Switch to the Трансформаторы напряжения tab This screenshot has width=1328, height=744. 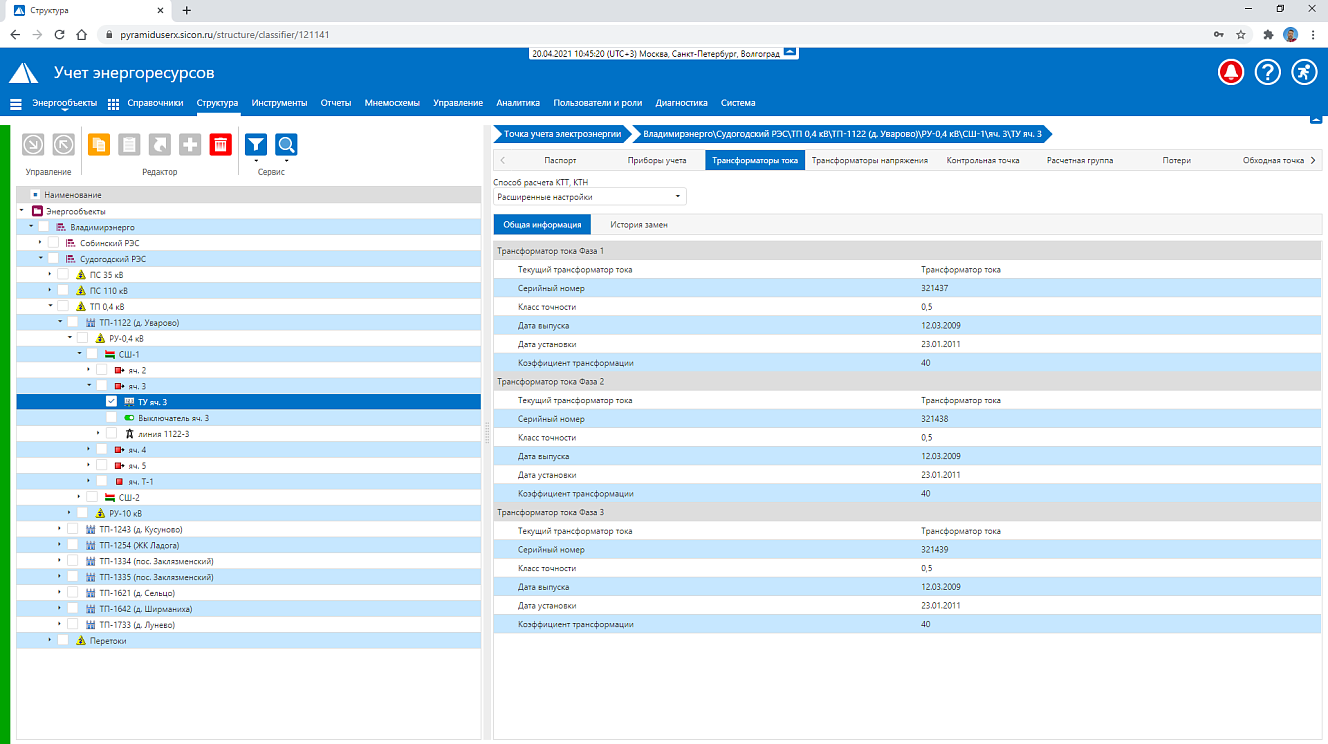pyautogui.click(x=870, y=160)
